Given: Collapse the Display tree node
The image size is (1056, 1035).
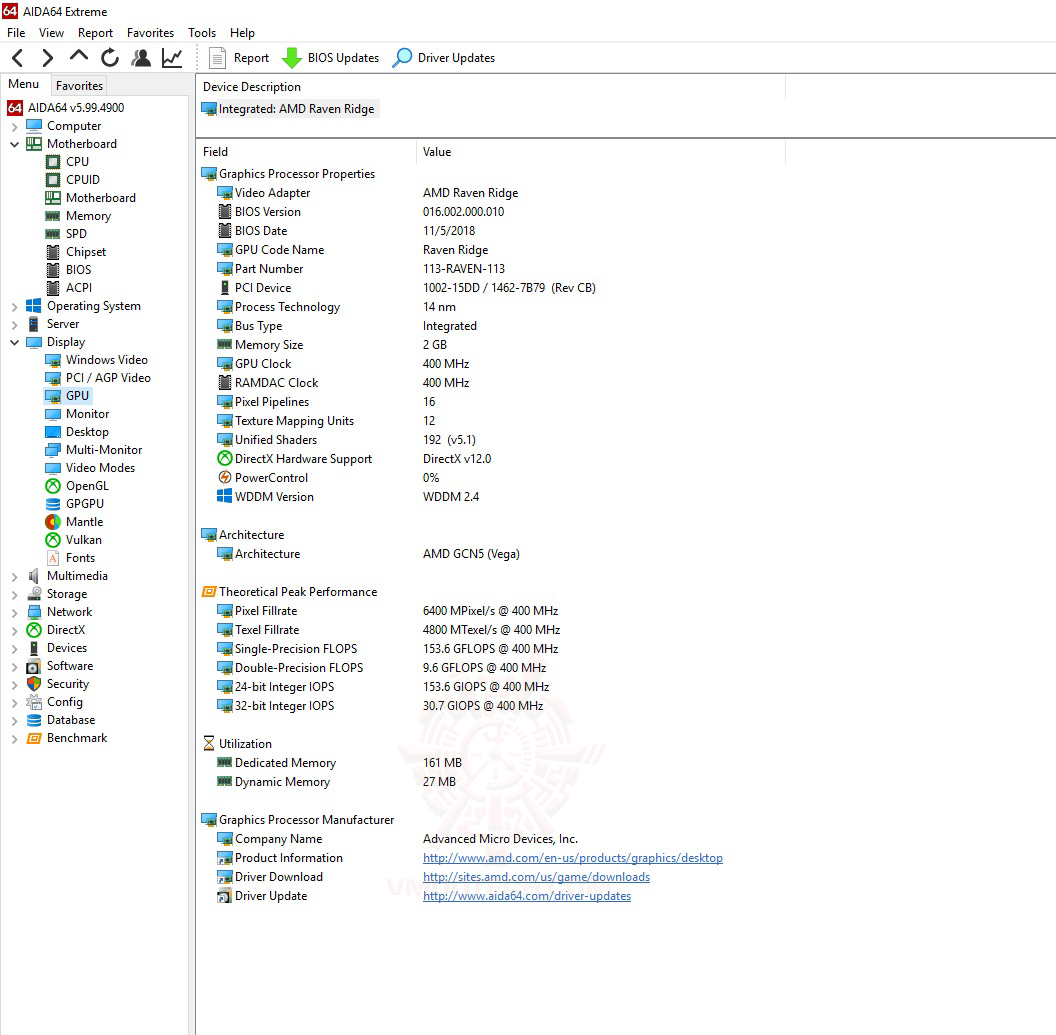Looking at the screenshot, I should (14, 342).
